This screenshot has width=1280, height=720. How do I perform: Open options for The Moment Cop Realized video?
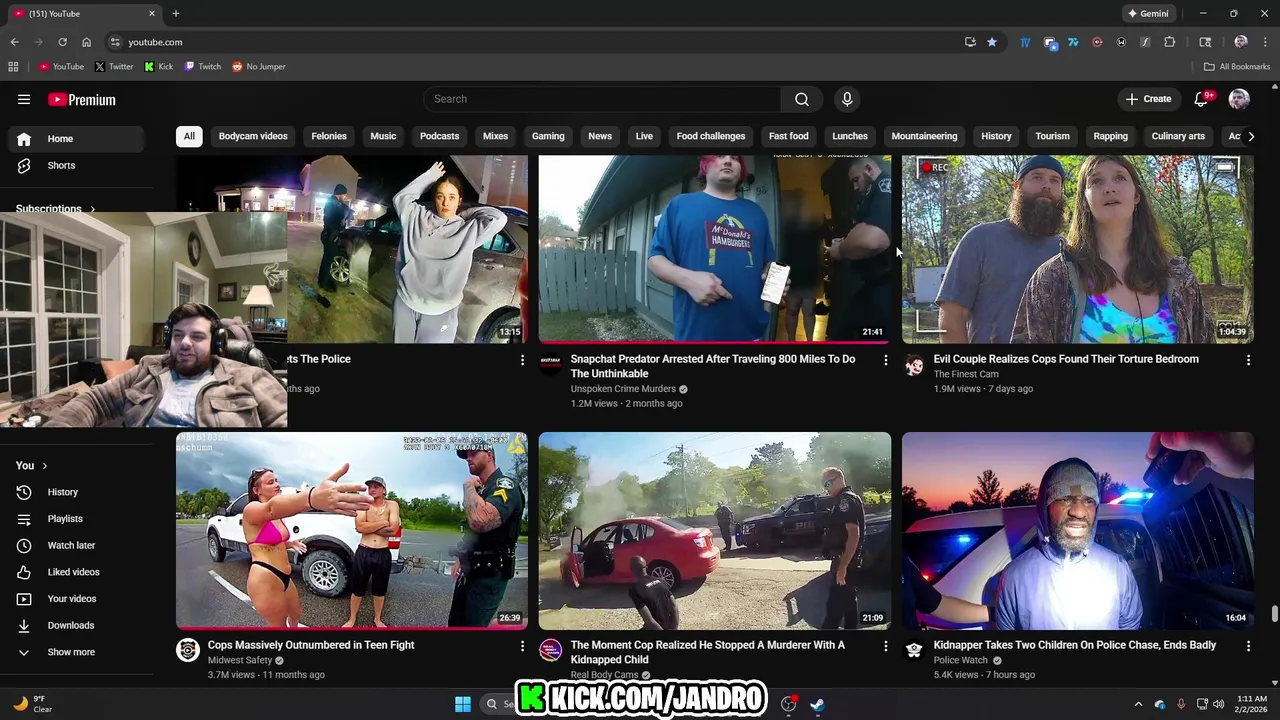tap(885, 646)
